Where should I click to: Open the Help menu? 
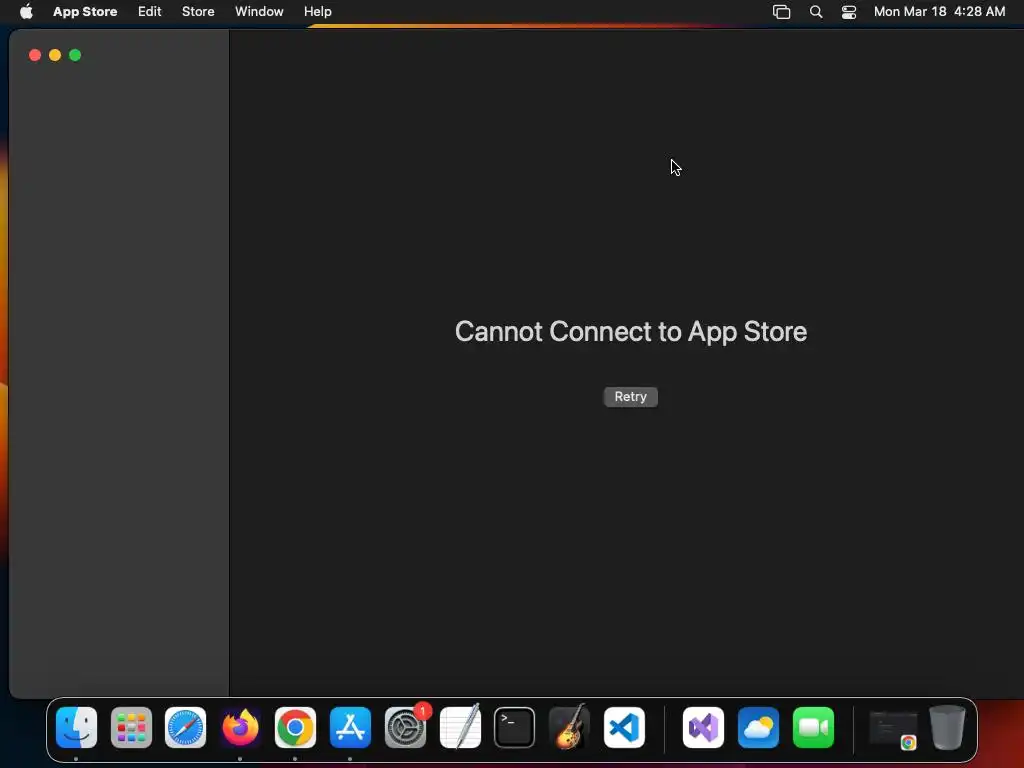(317, 11)
